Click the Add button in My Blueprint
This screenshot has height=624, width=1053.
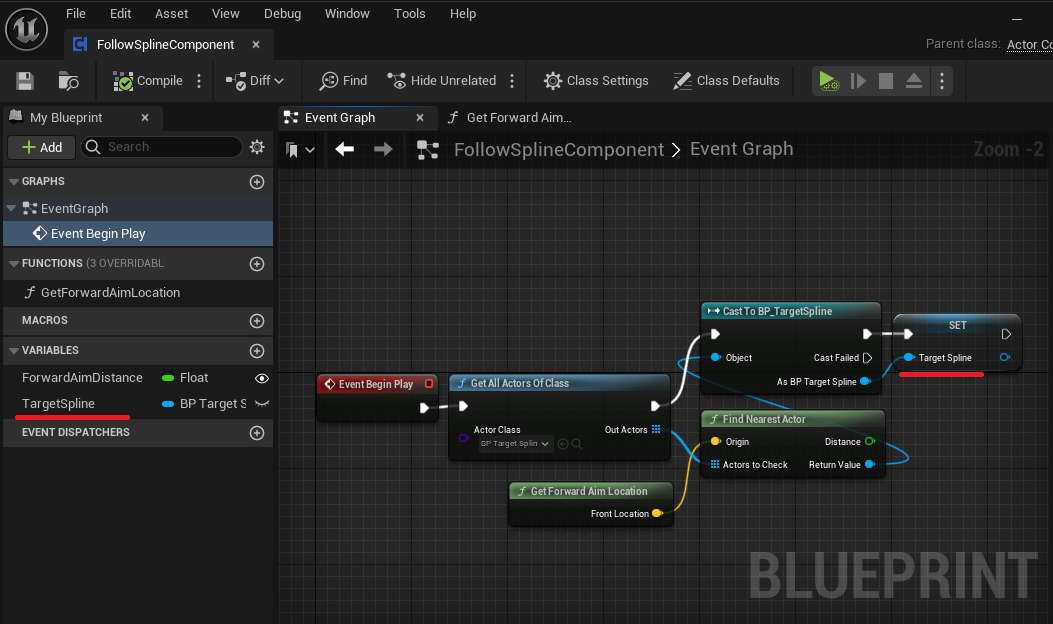(42, 147)
